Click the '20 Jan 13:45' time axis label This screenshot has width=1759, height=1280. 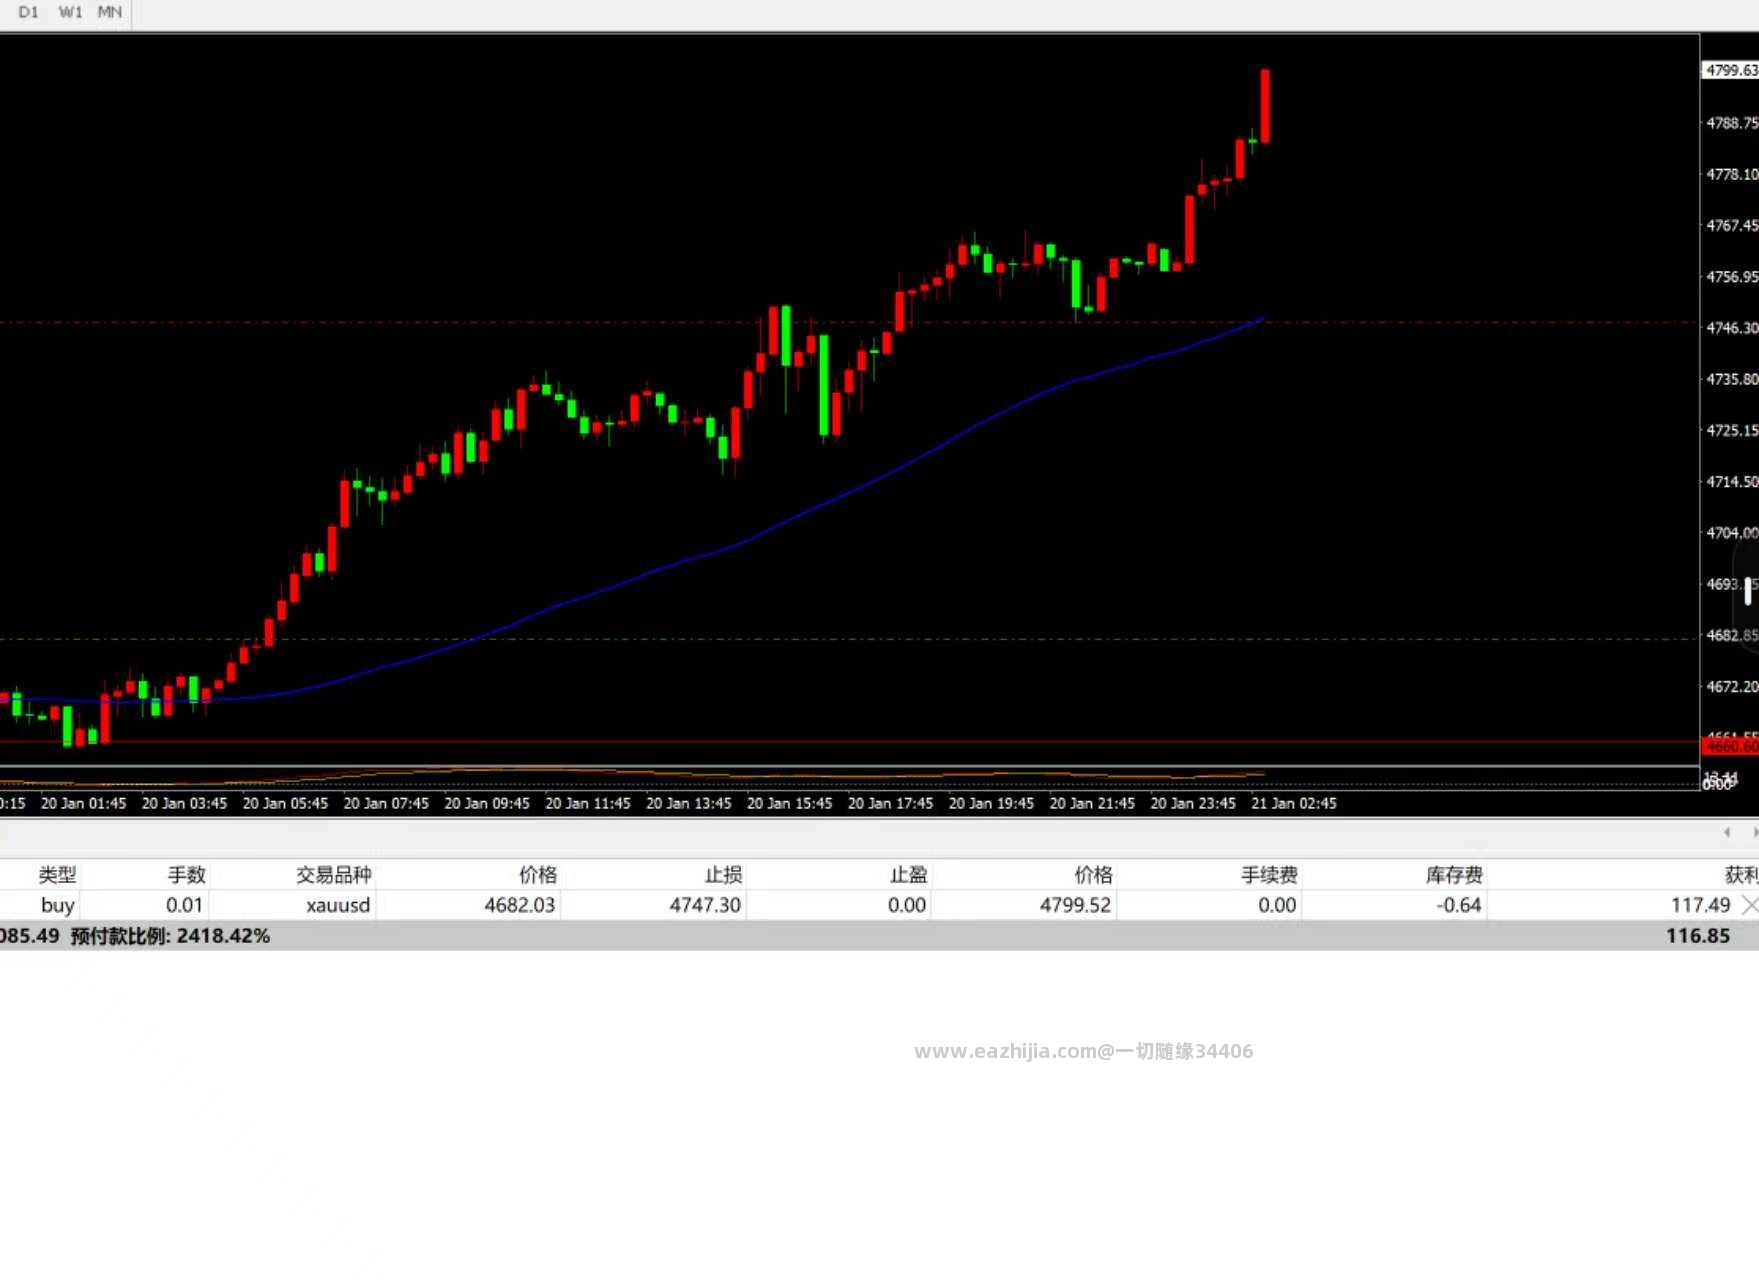689,803
